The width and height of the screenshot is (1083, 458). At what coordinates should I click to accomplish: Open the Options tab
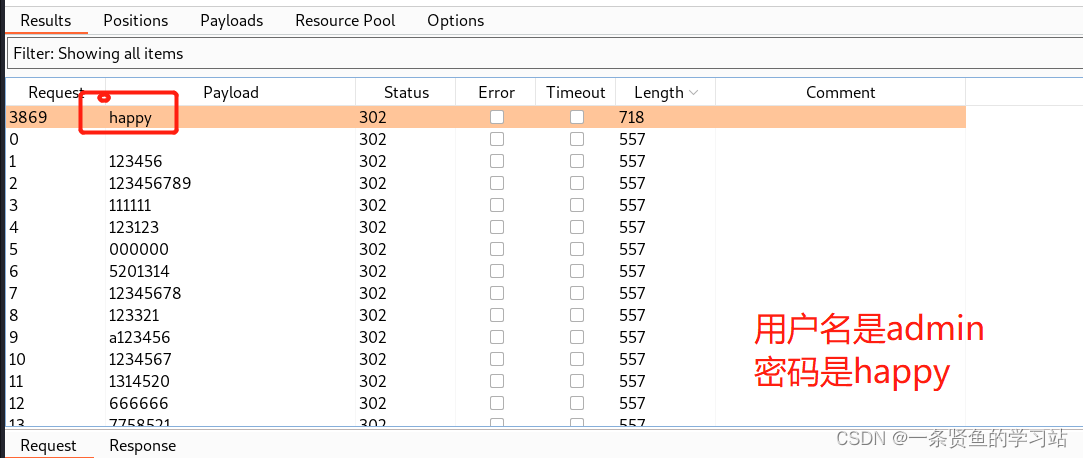pyautogui.click(x=455, y=21)
